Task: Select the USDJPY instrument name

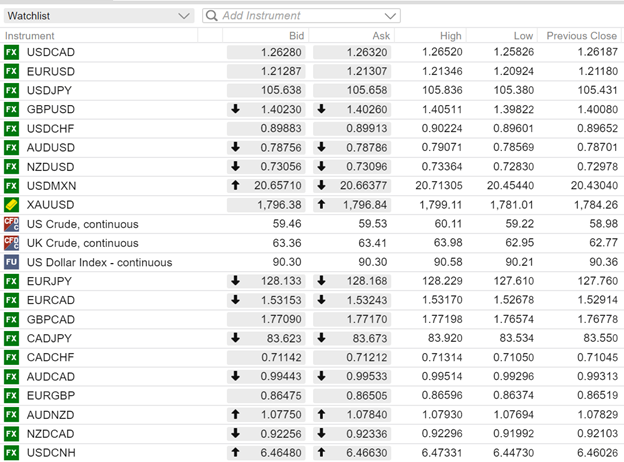Action: pyautogui.click(x=47, y=91)
